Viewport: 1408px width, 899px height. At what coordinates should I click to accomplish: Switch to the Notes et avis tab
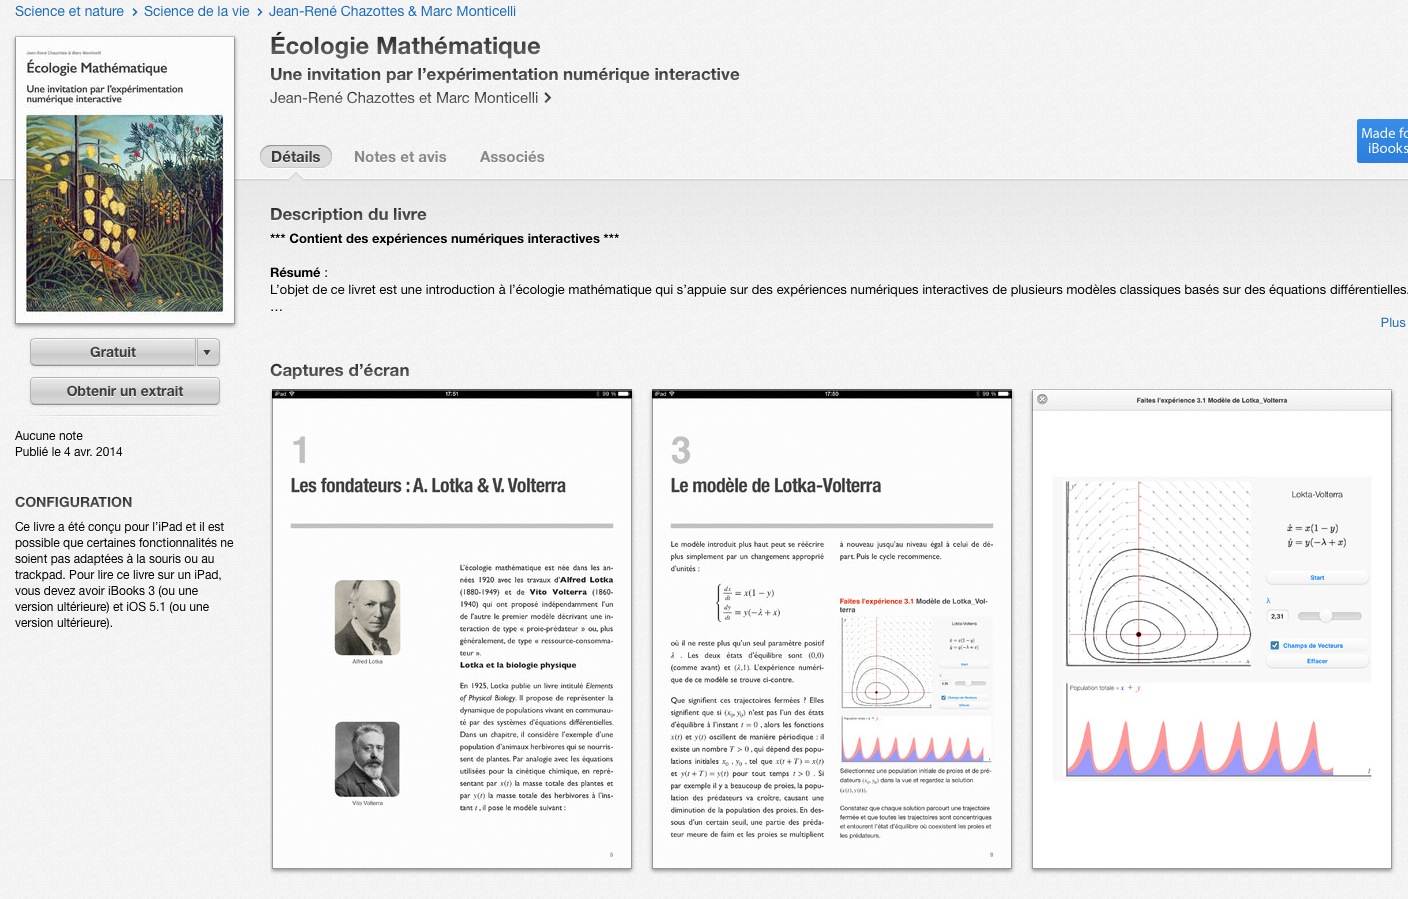[400, 157]
